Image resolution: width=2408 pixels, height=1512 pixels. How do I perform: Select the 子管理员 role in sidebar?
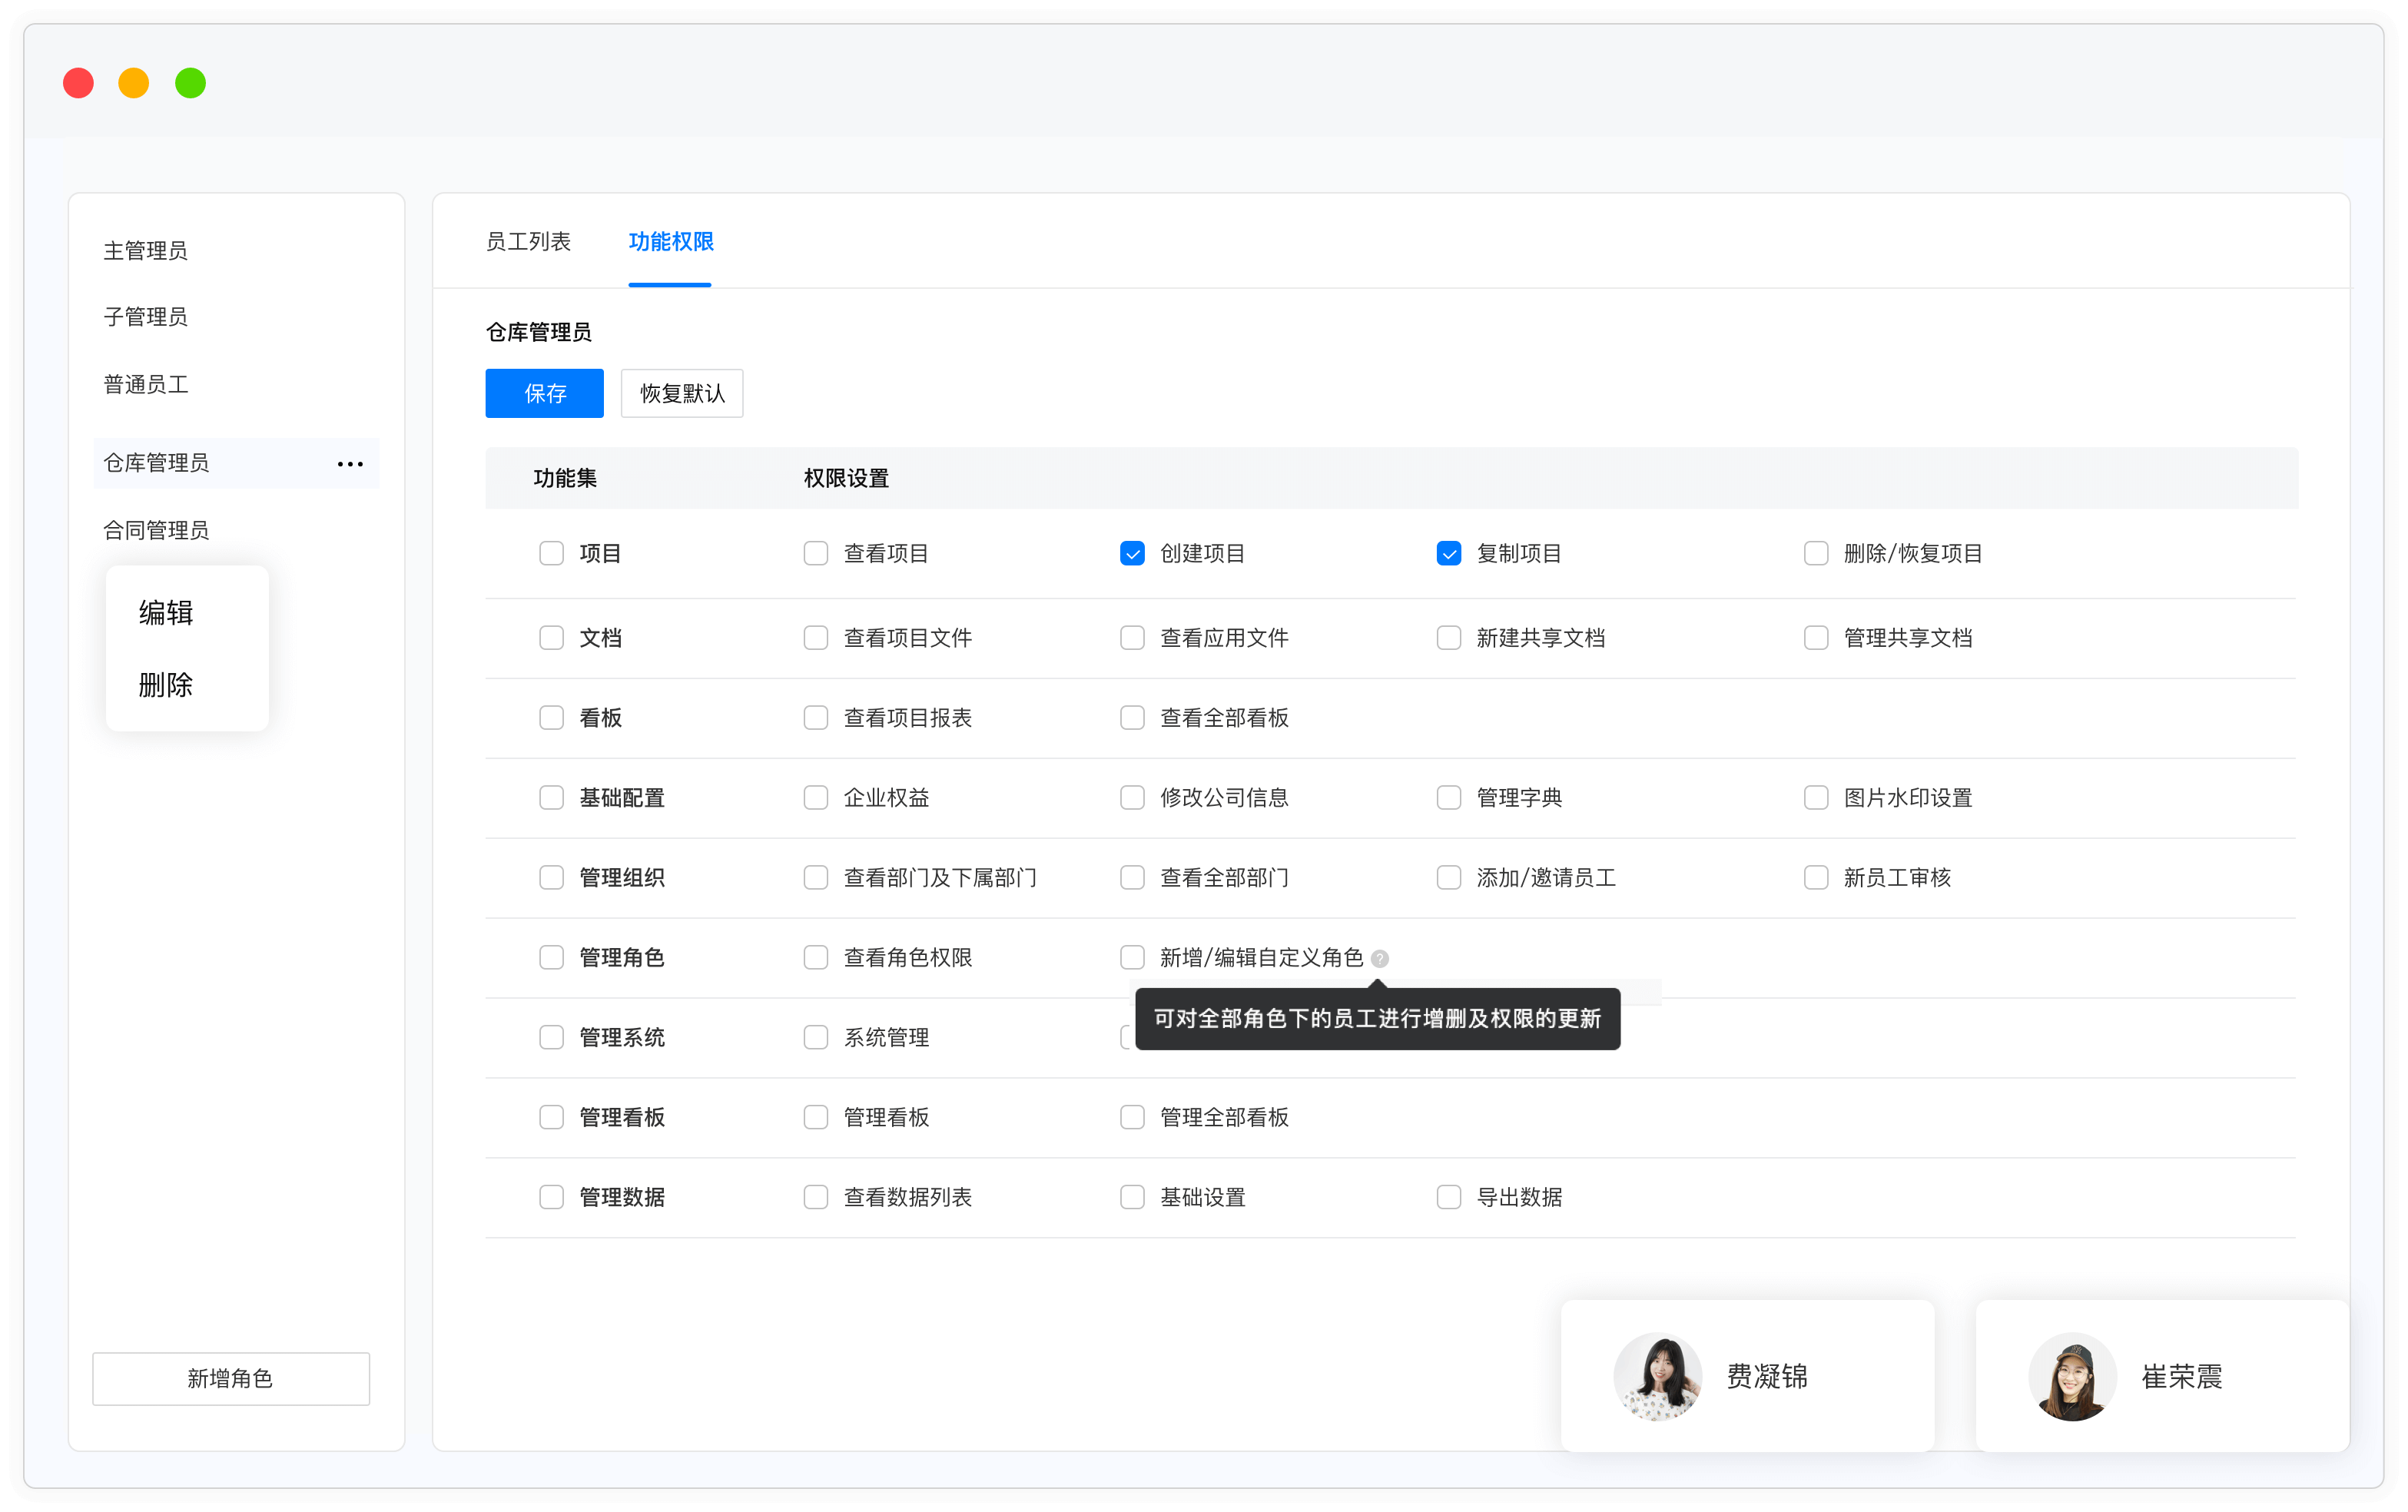[x=146, y=317]
